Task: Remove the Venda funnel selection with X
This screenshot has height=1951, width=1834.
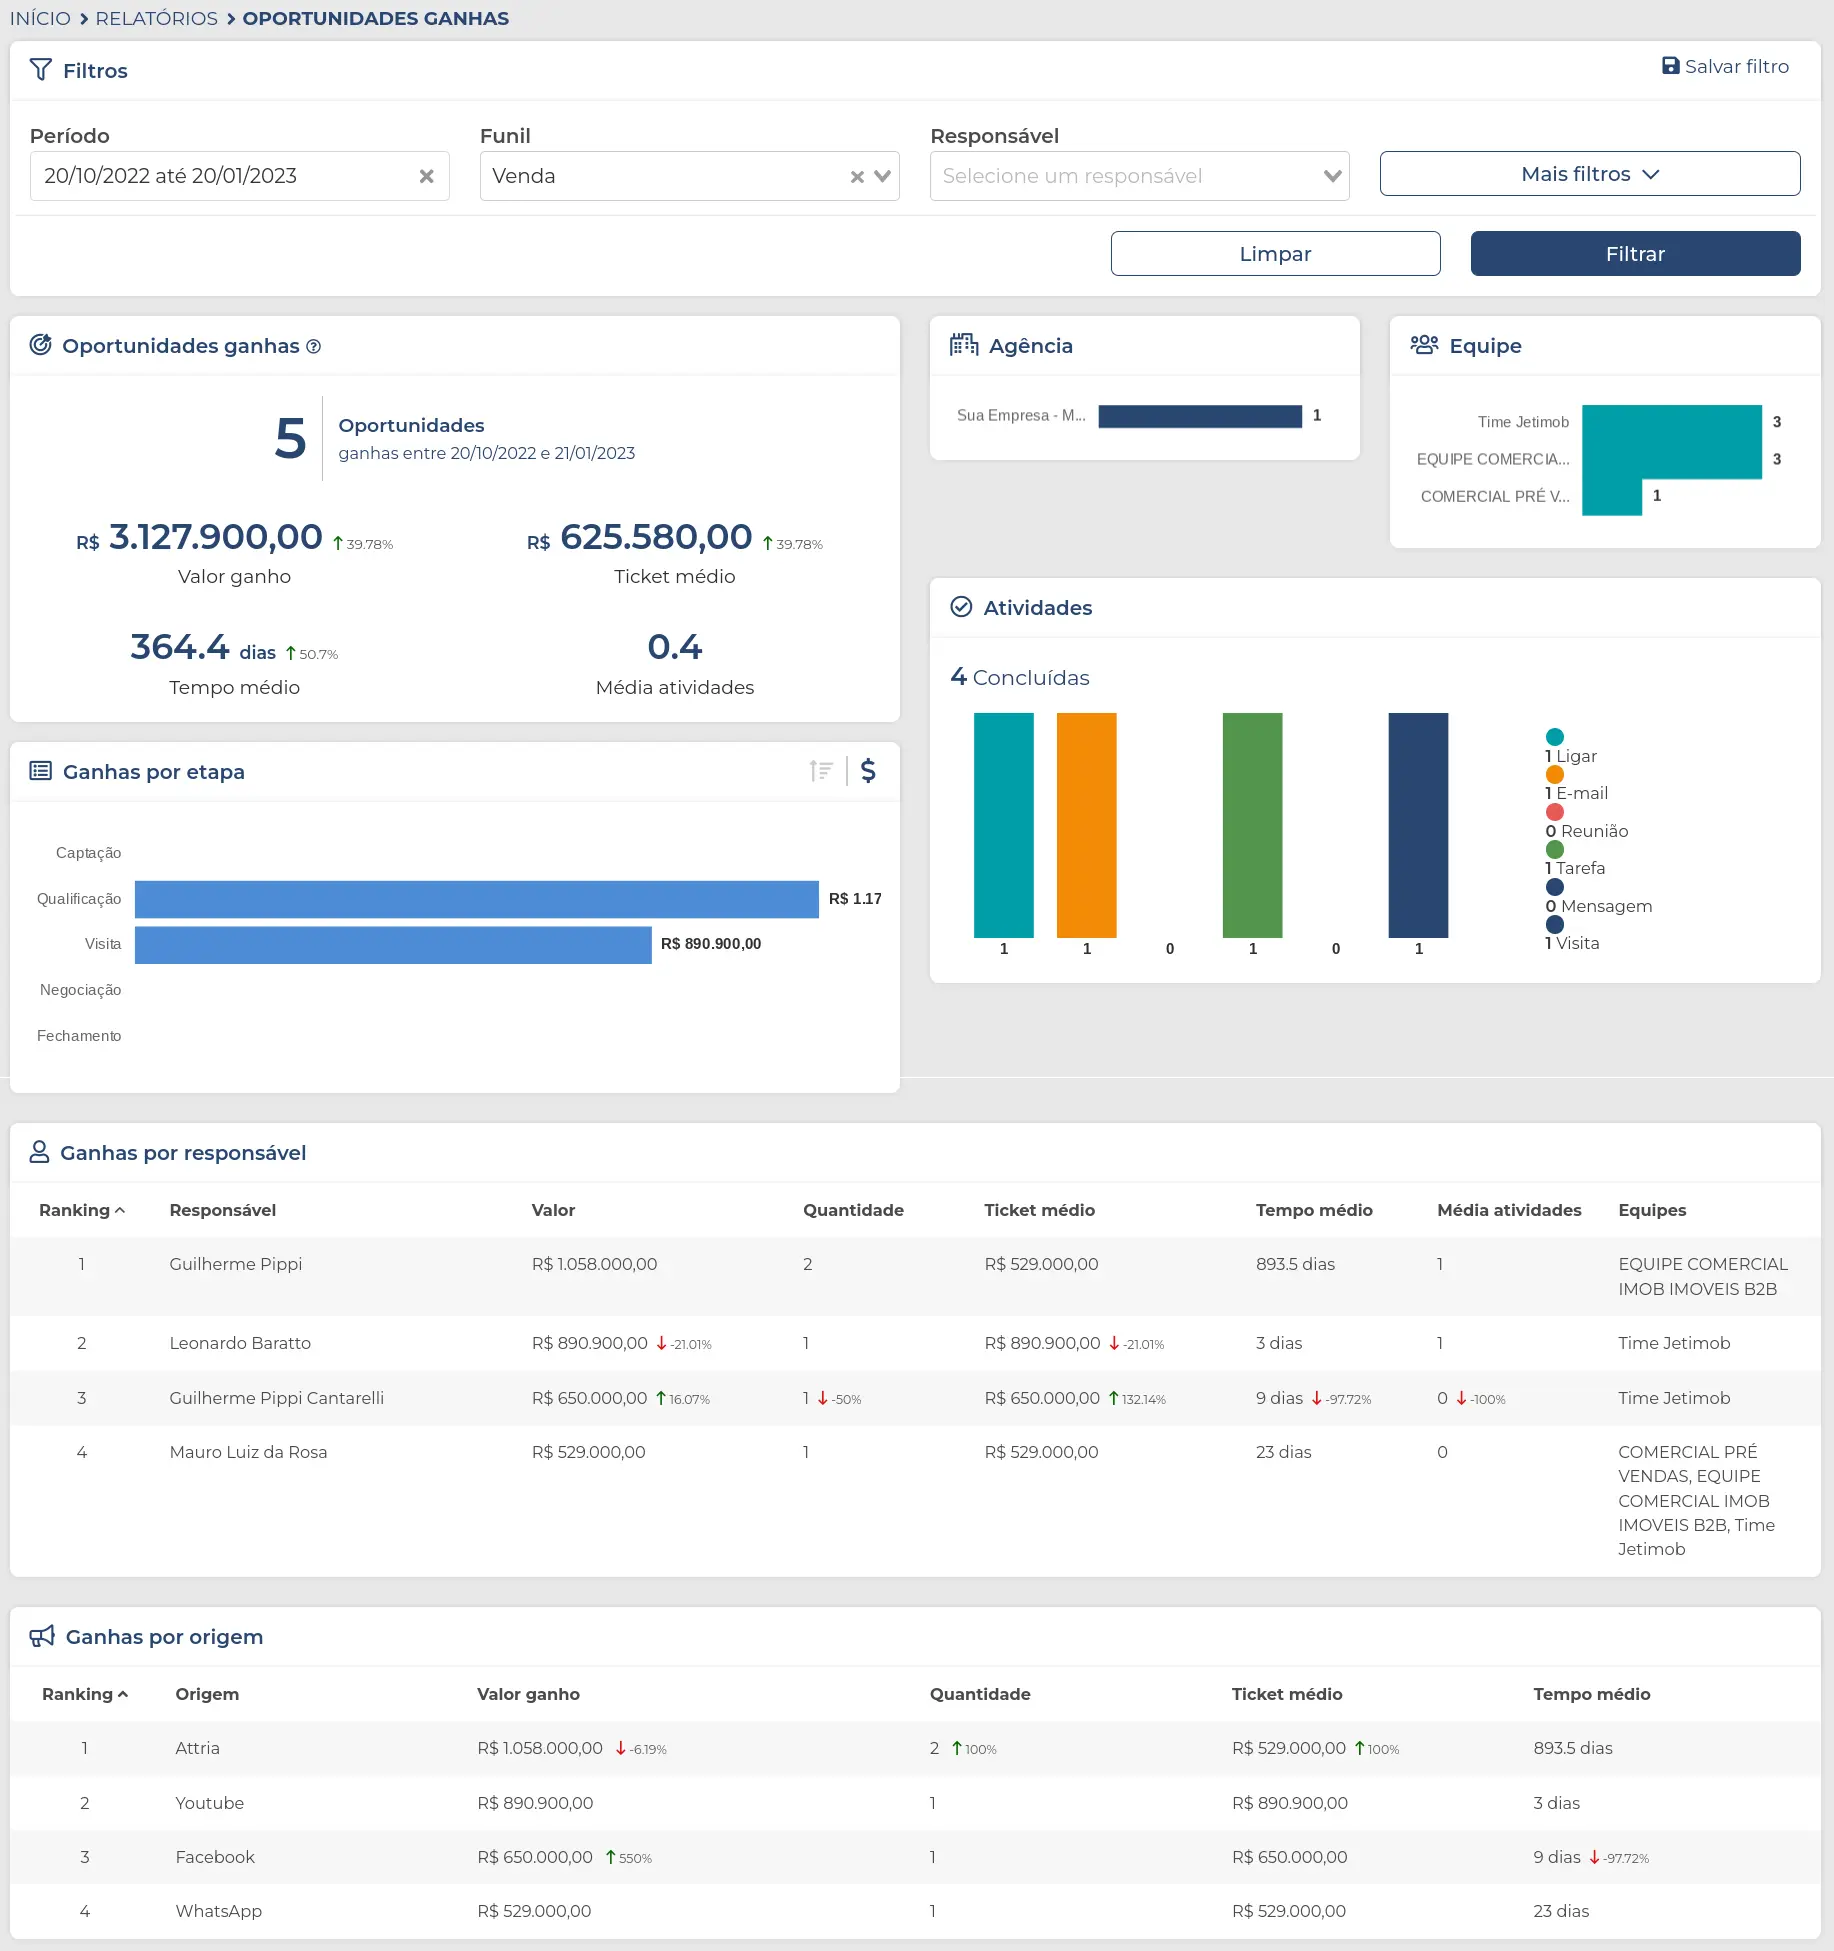Action: point(857,177)
